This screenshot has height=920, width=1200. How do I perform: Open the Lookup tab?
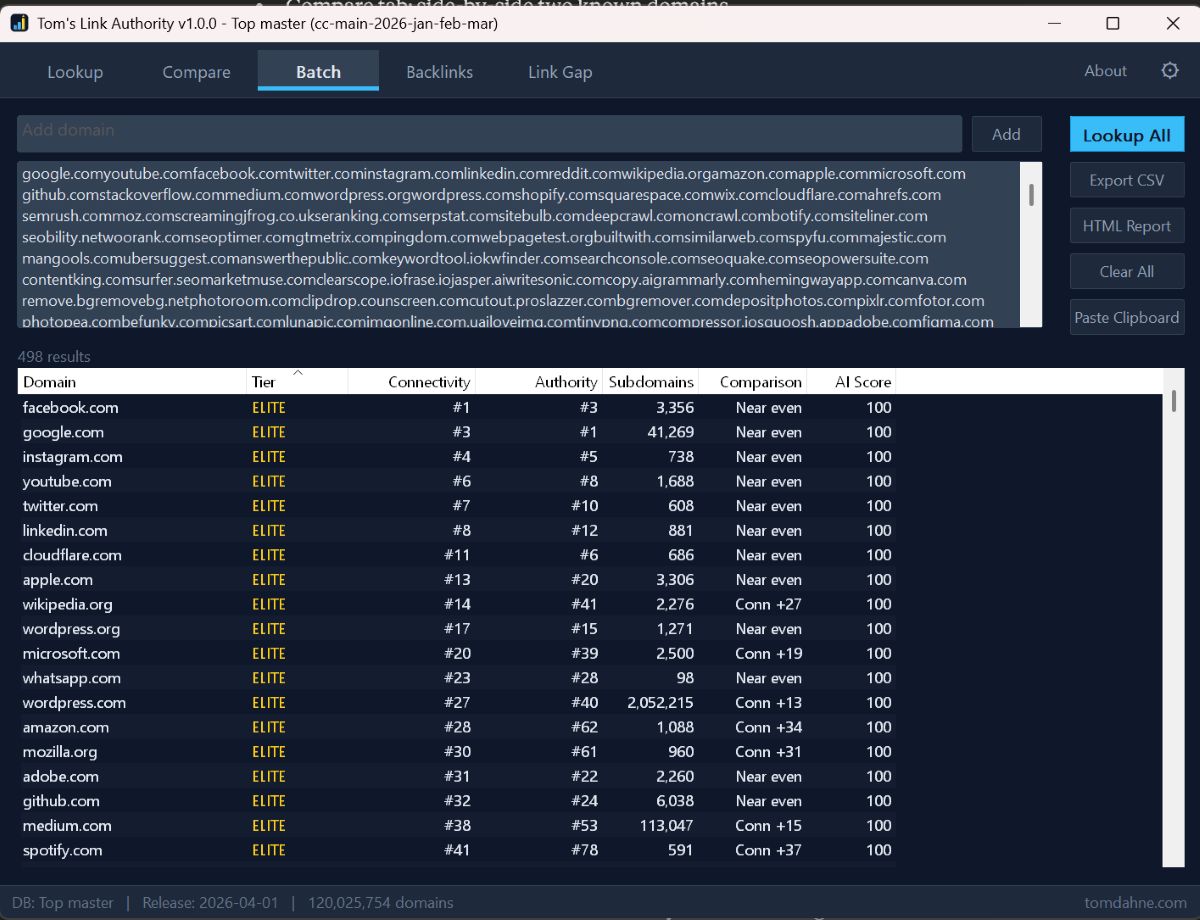click(x=75, y=71)
